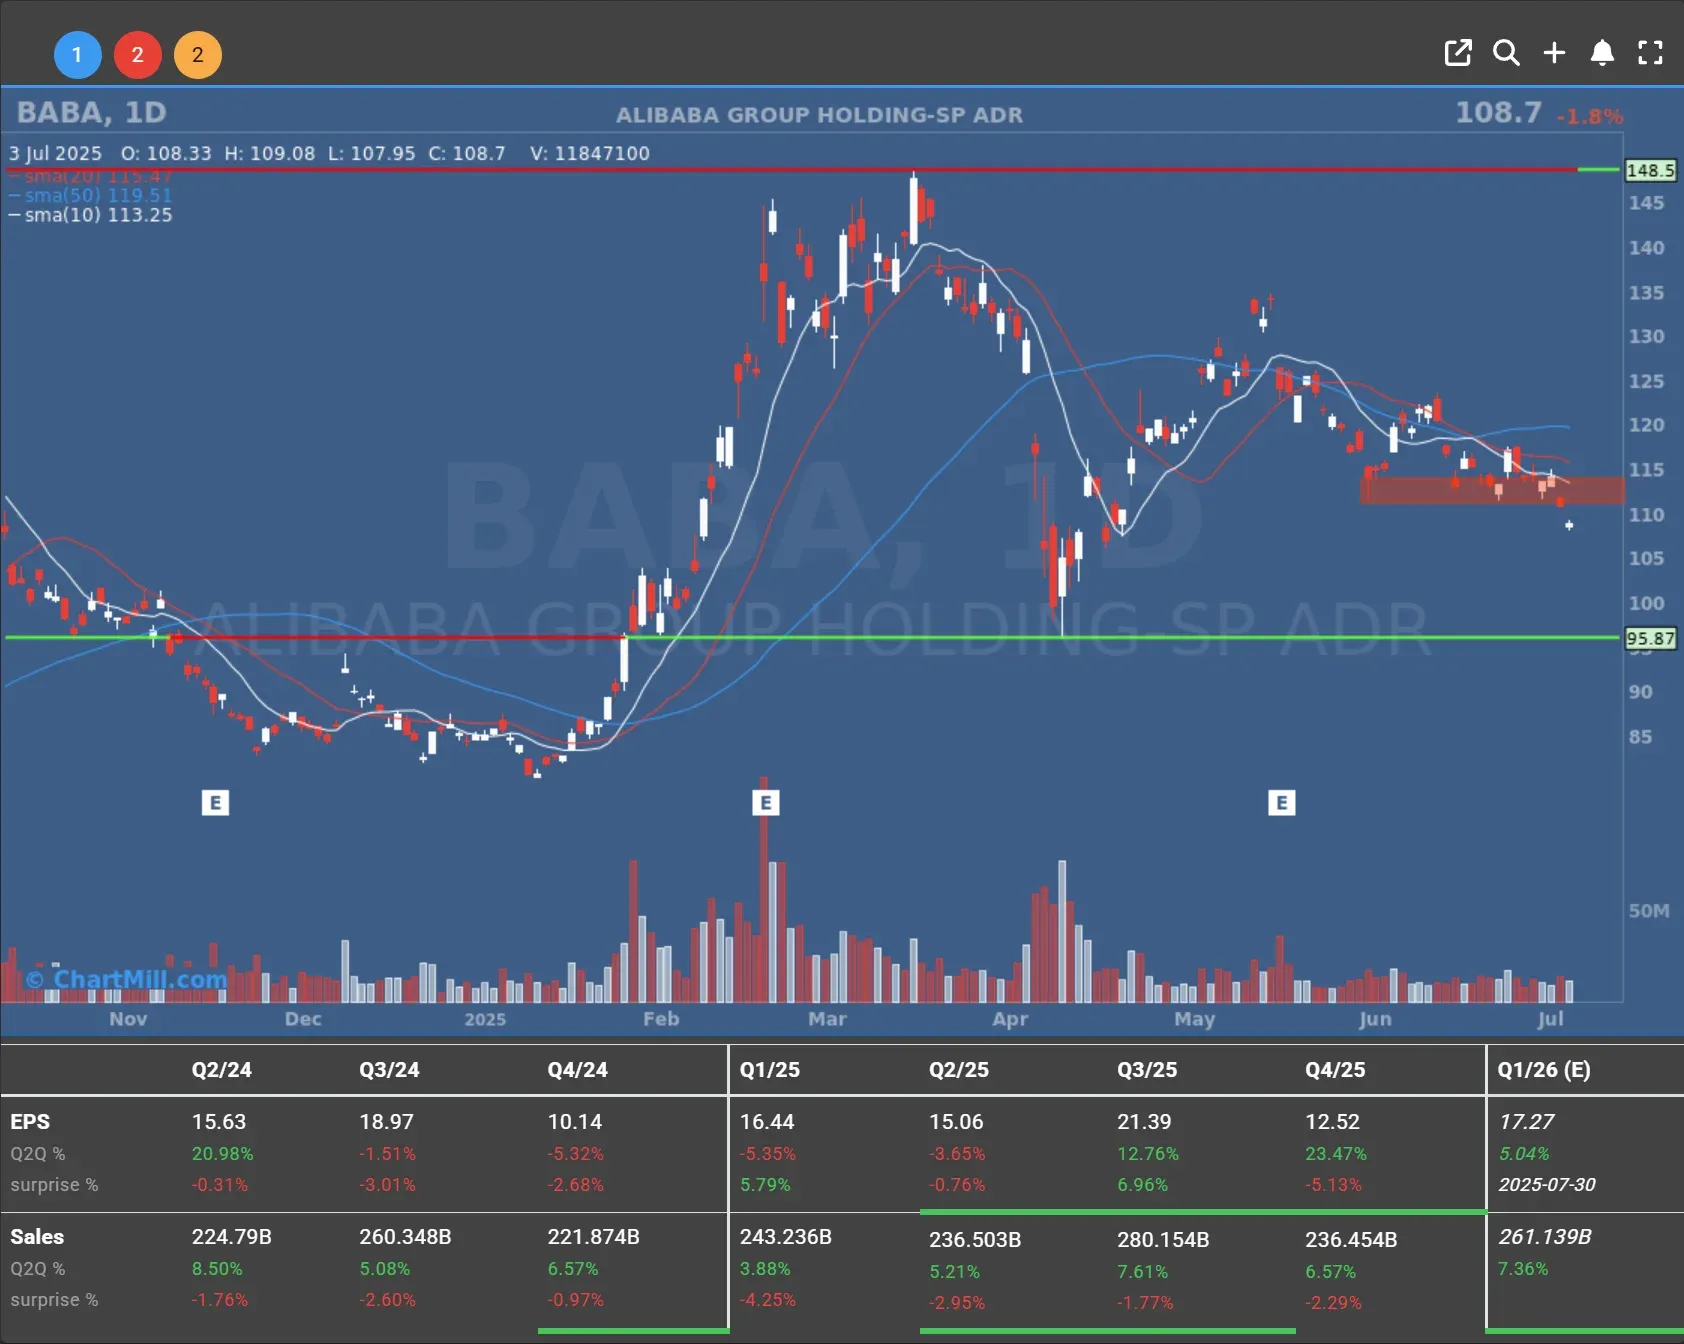1684x1344 pixels.
Task: Click earnings date 2025-07-30
Action: pos(1546,1185)
